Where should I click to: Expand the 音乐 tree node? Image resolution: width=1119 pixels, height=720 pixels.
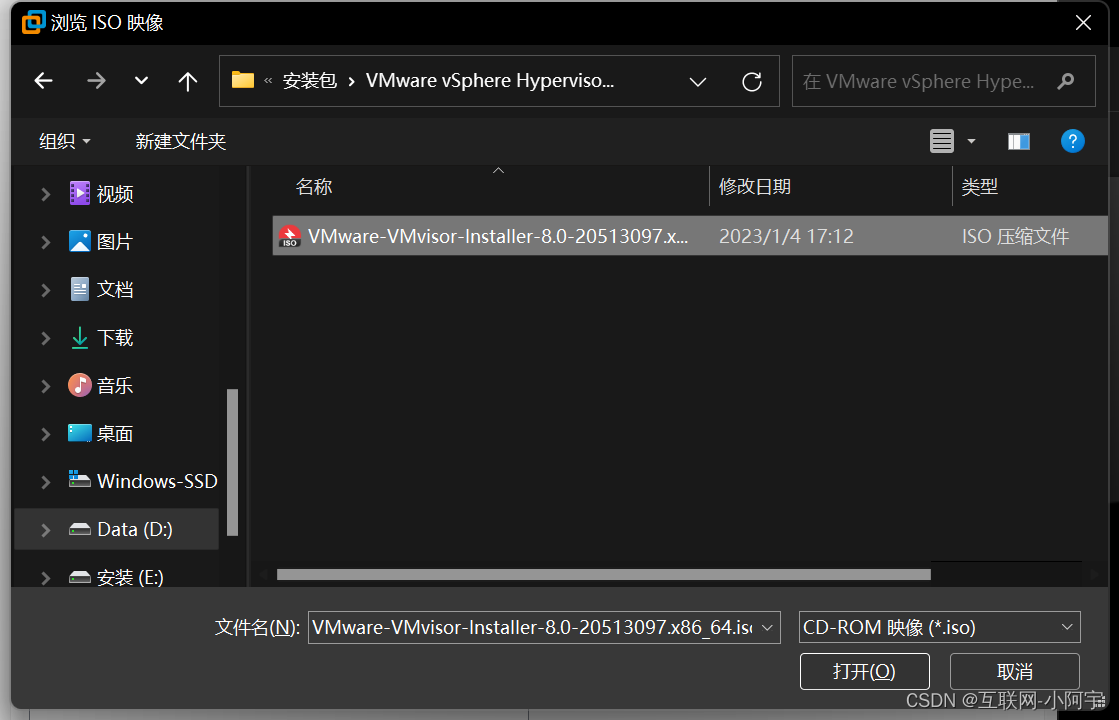46,386
